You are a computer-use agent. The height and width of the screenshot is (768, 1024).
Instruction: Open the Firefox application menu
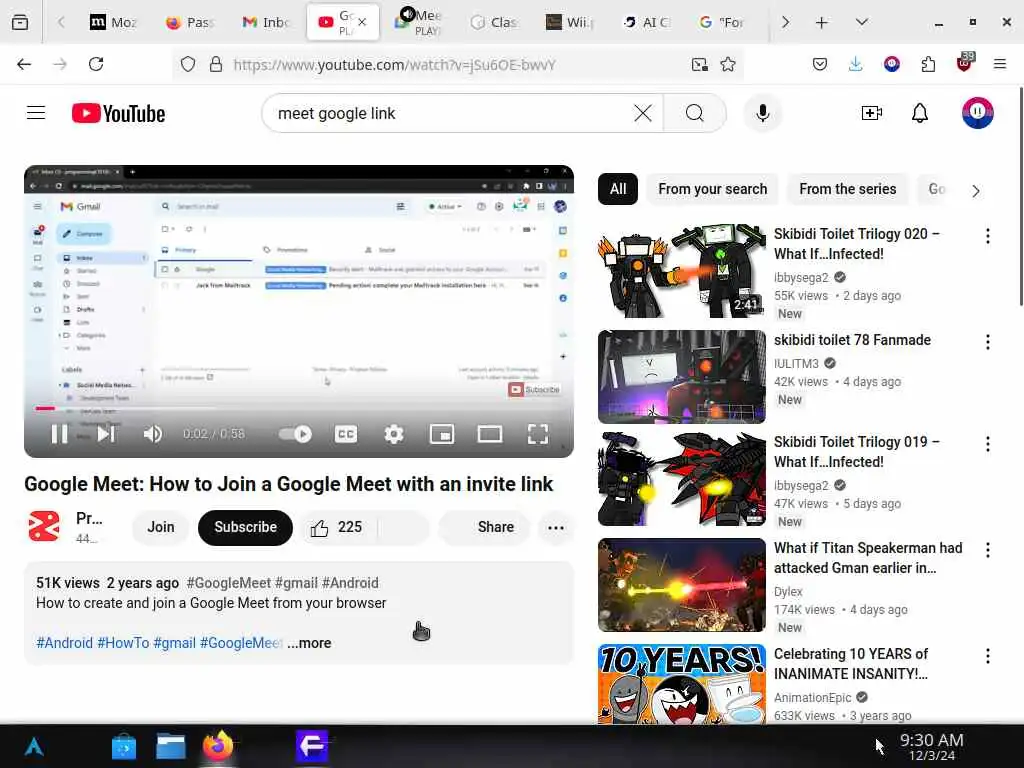point(1000,64)
